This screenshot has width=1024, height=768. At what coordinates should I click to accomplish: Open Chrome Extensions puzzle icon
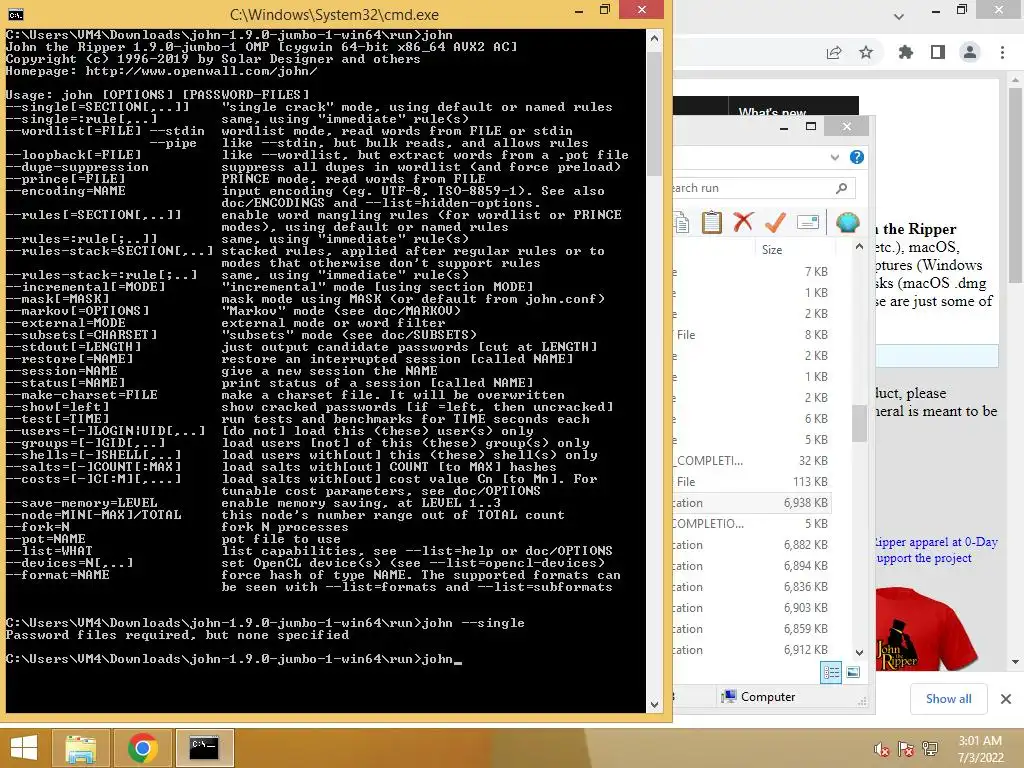[x=906, y=52]
